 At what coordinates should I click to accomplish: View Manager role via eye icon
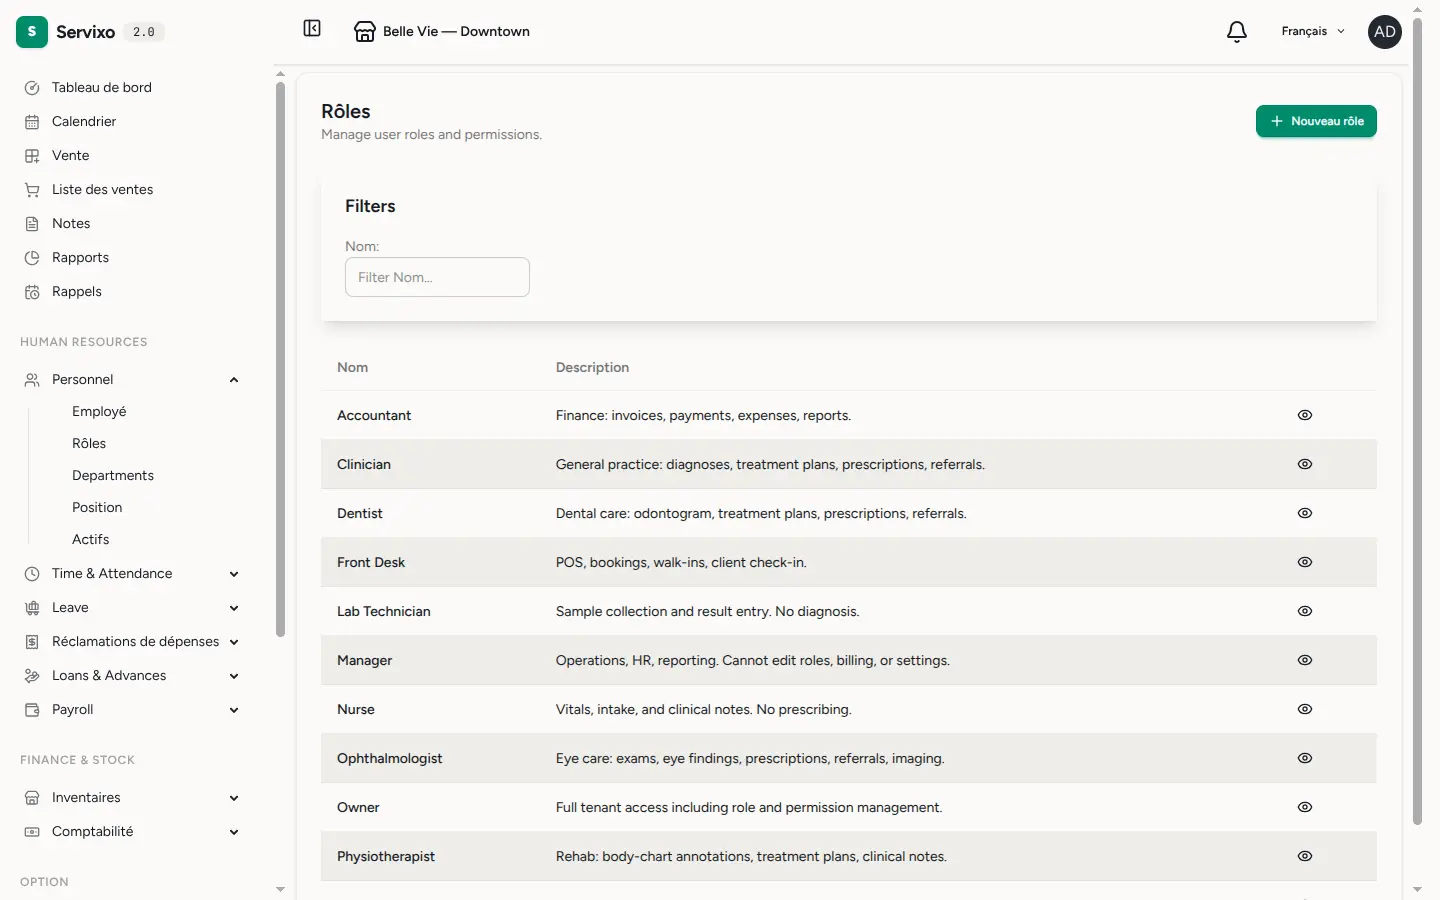tap(1305, 660)
